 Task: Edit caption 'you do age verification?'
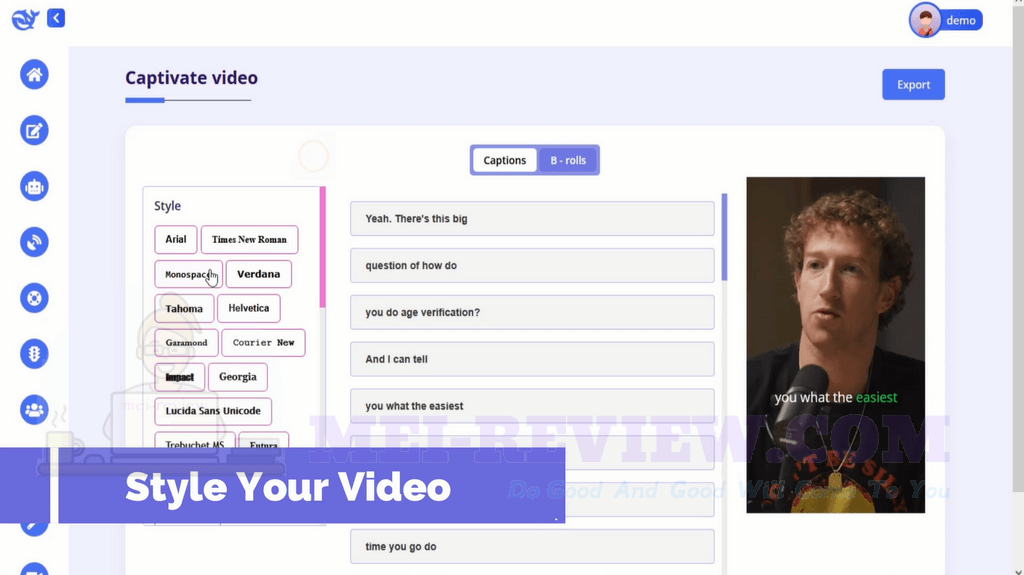coord(532,312)
